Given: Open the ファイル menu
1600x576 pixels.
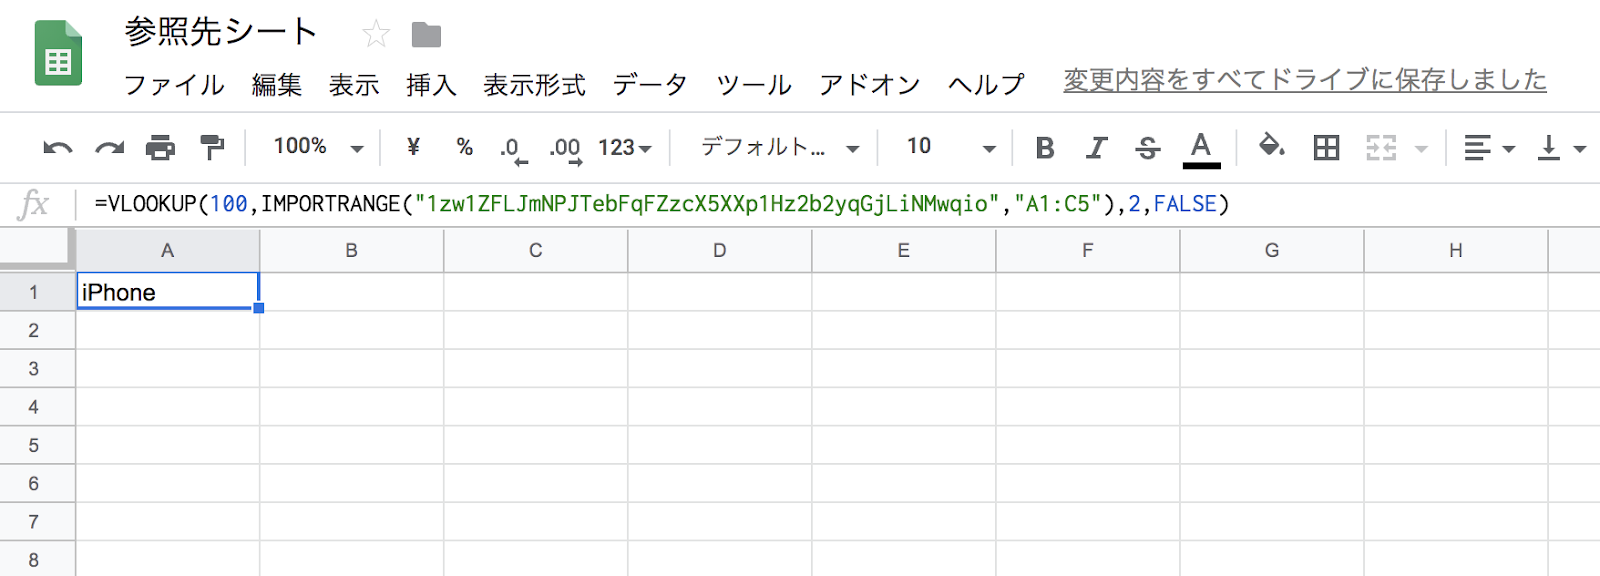Looking at the screenshot, I should pyautogui.click(x=174, y=85).
